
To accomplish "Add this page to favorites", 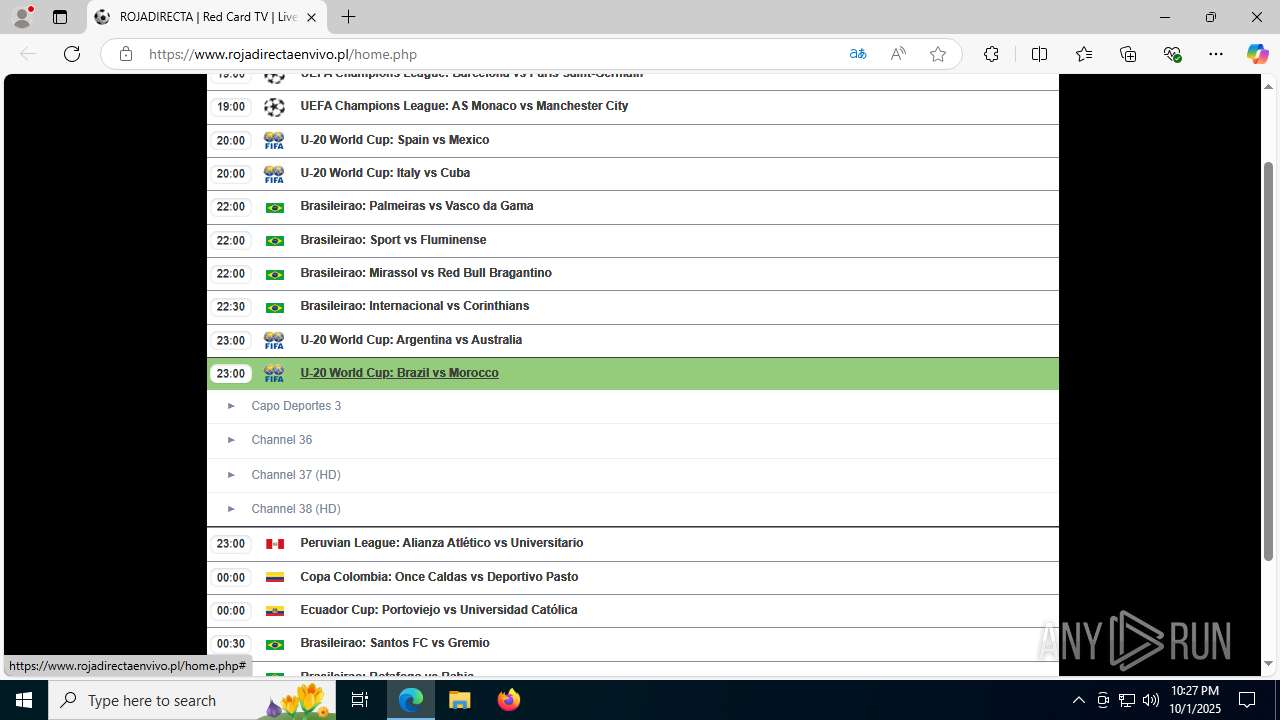I will point(938,54).
